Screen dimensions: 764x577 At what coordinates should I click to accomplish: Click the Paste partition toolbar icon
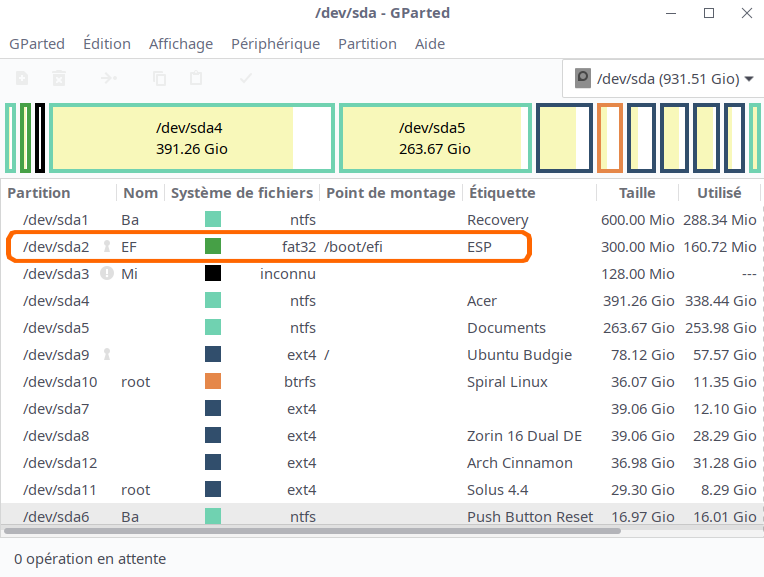pyautogui.click(x=197, y=78)
